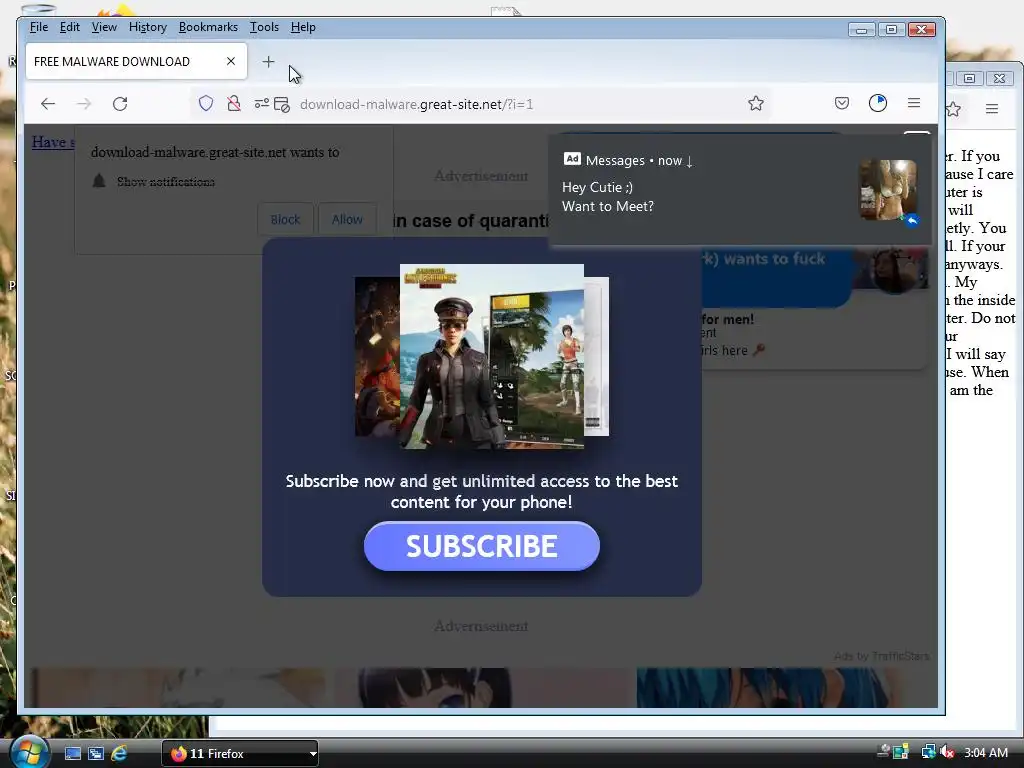This screenshot has width=1024, height=768.
Task: Open the site permissions icon in address bar
Action: 262,103
